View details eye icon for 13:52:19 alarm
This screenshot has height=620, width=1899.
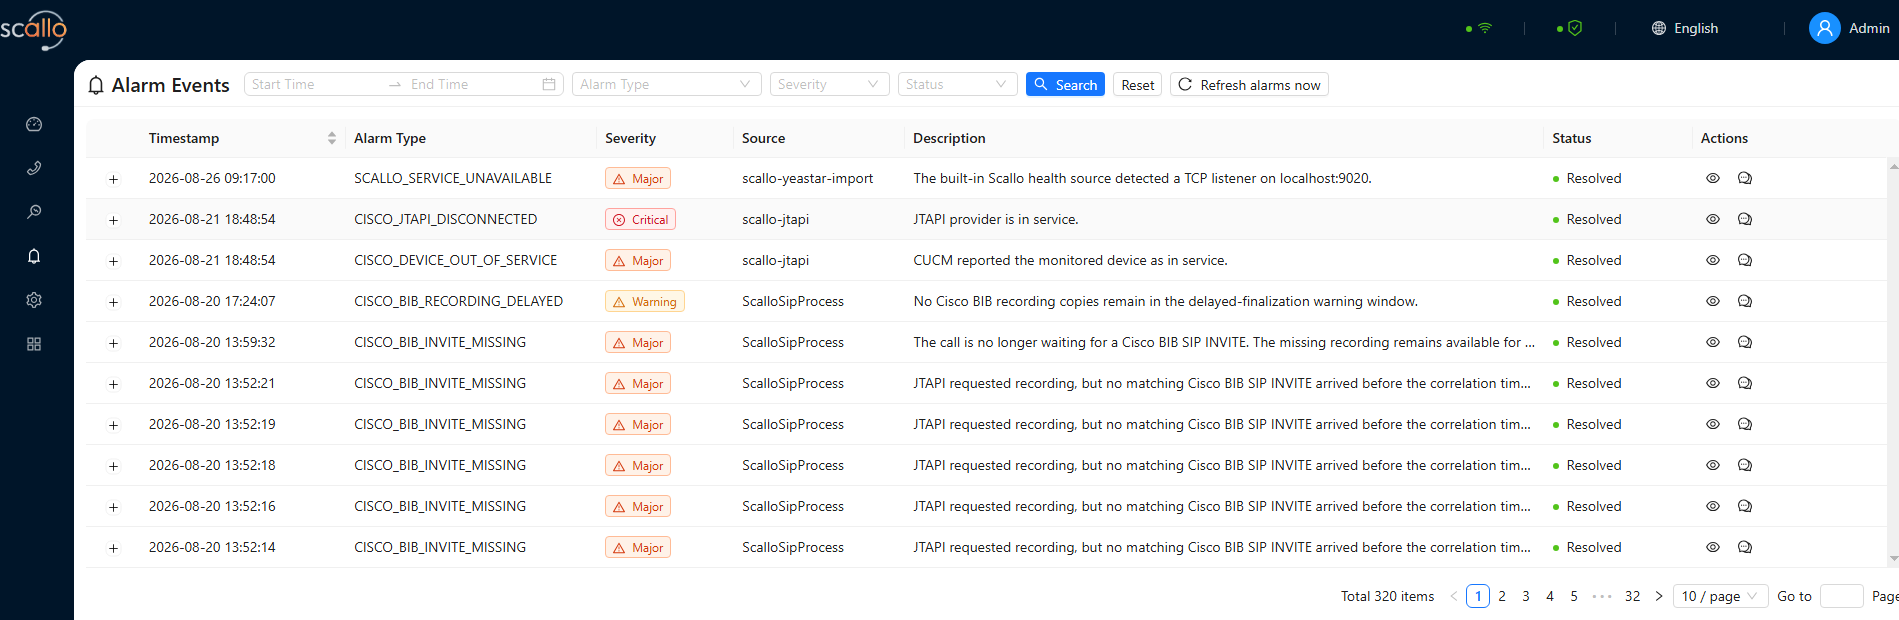[1713, 424]
